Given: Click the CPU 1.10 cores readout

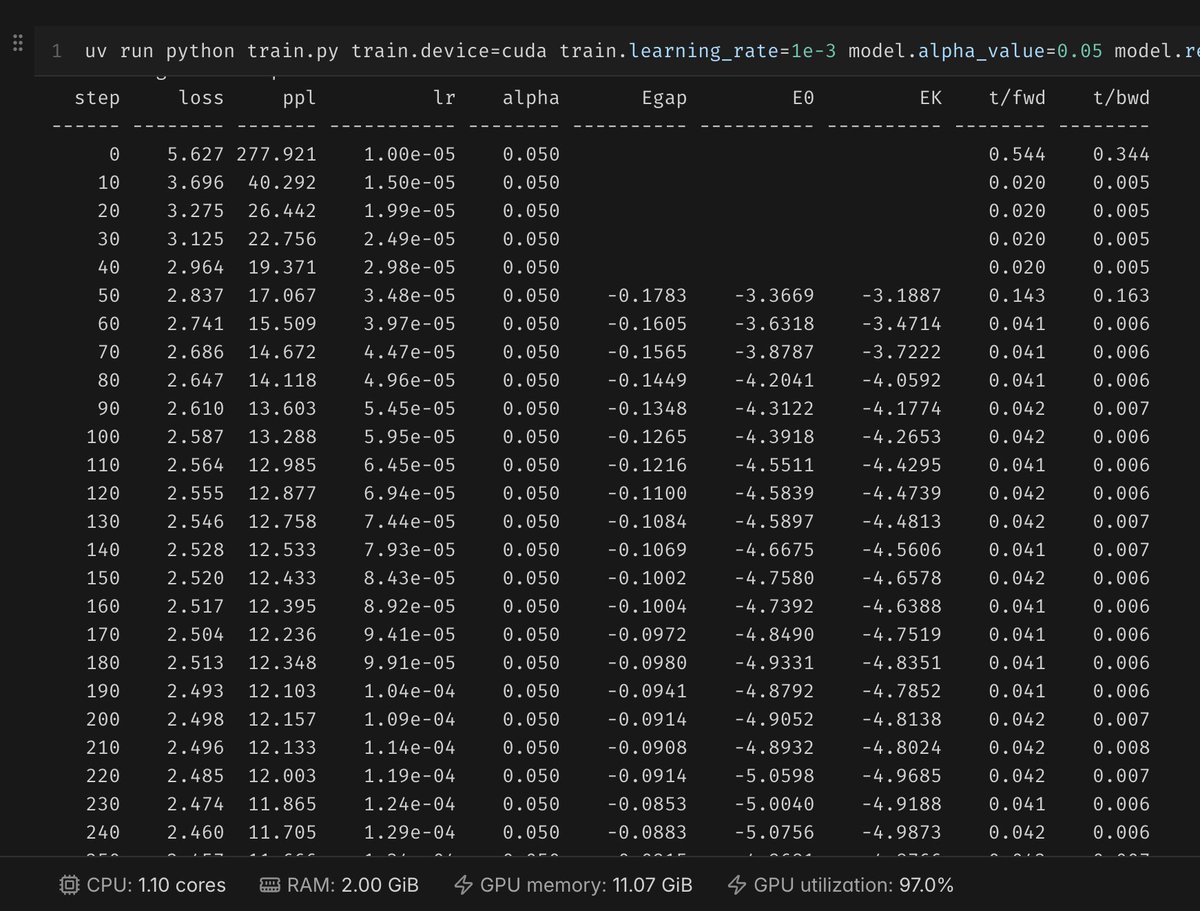Looking at the screenshot, I should click(156, 885).
